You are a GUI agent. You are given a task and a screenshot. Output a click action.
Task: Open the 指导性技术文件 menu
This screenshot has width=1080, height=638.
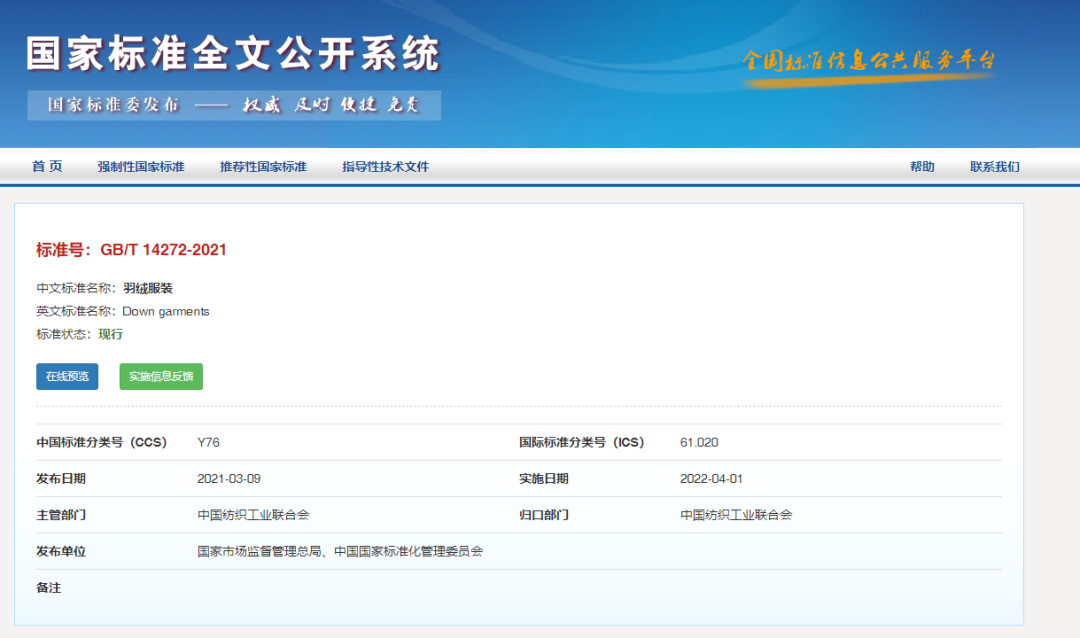(x=384, y=166)
